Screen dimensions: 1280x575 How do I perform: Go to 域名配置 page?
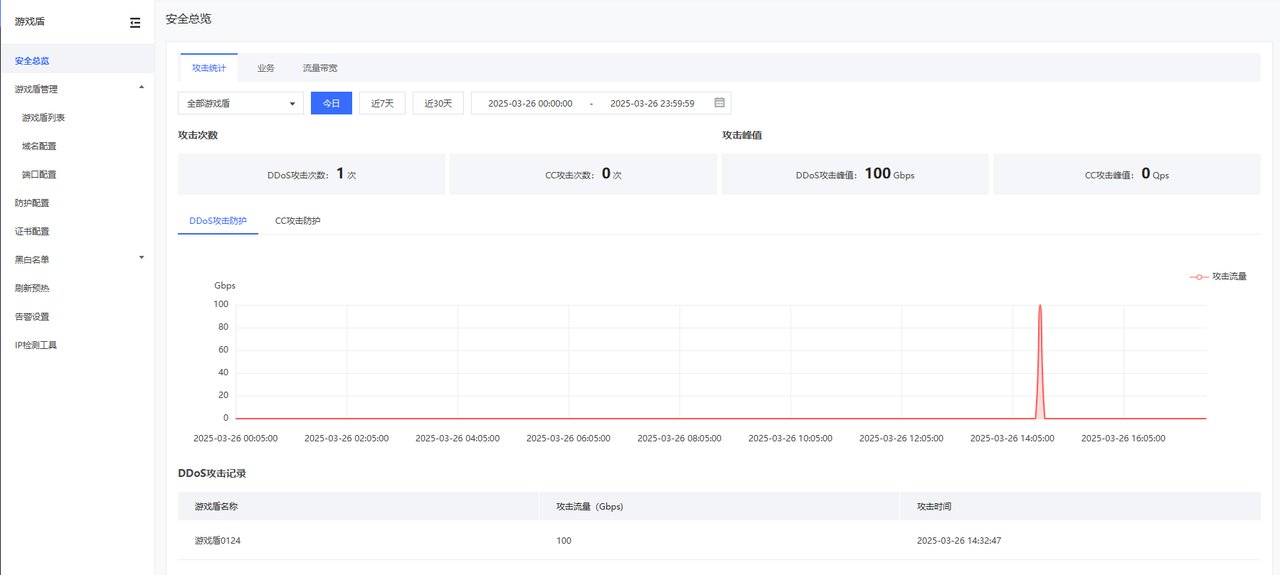click(39, 146)
